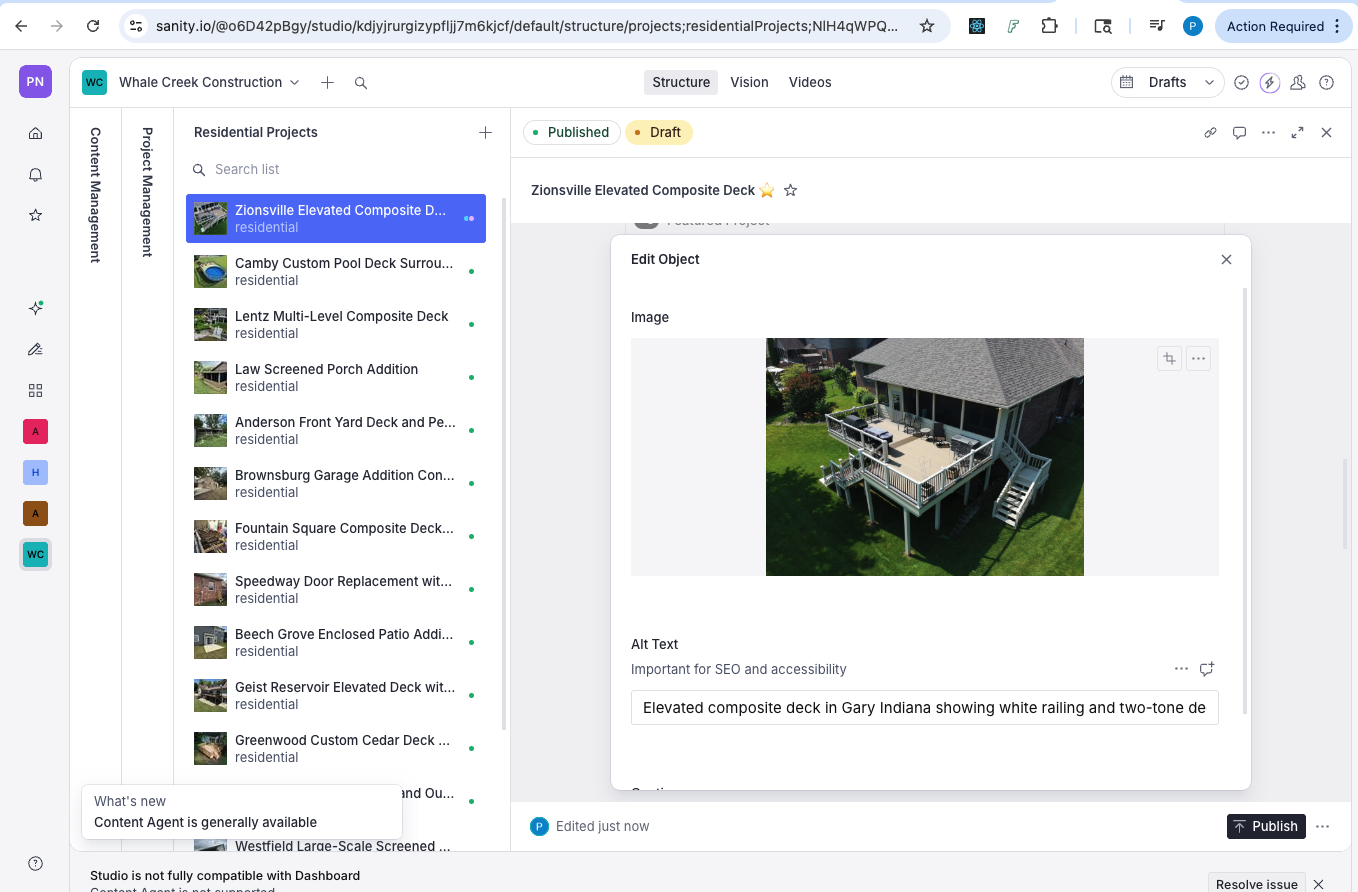Toggle the Published chip at the top
1358x892 pixels.
[571, 131]
